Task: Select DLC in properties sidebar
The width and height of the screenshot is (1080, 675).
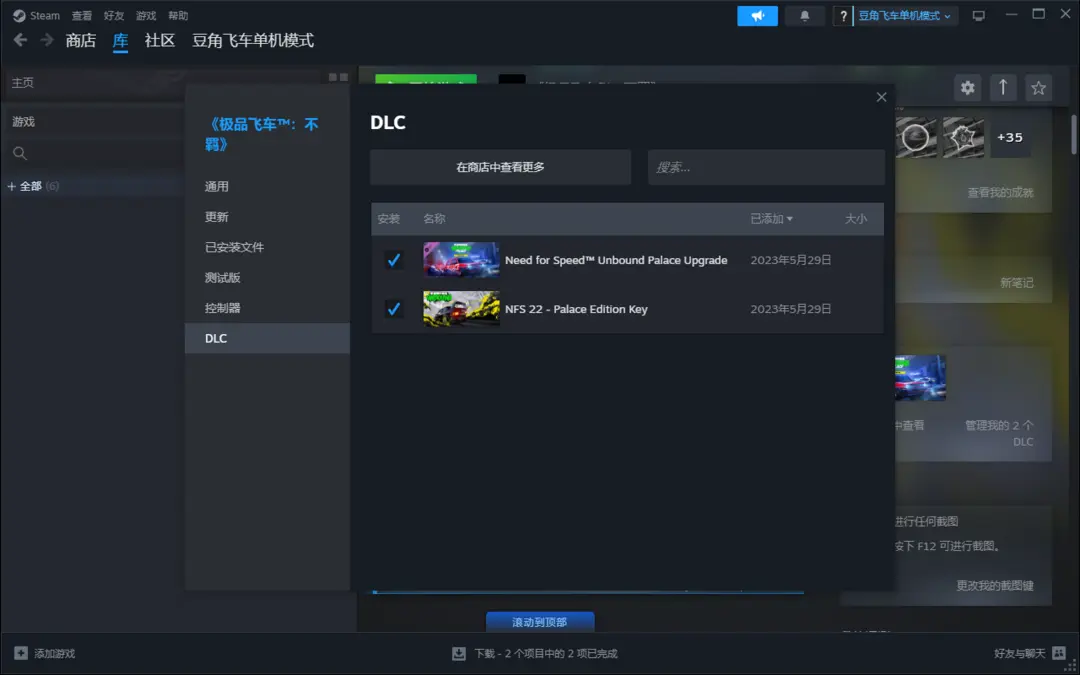Action: (267, 338)
